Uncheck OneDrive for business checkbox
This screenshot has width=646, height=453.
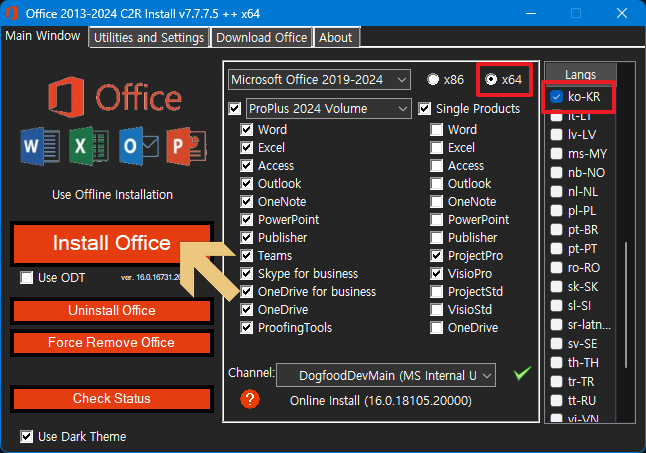(x=246, y=292)
